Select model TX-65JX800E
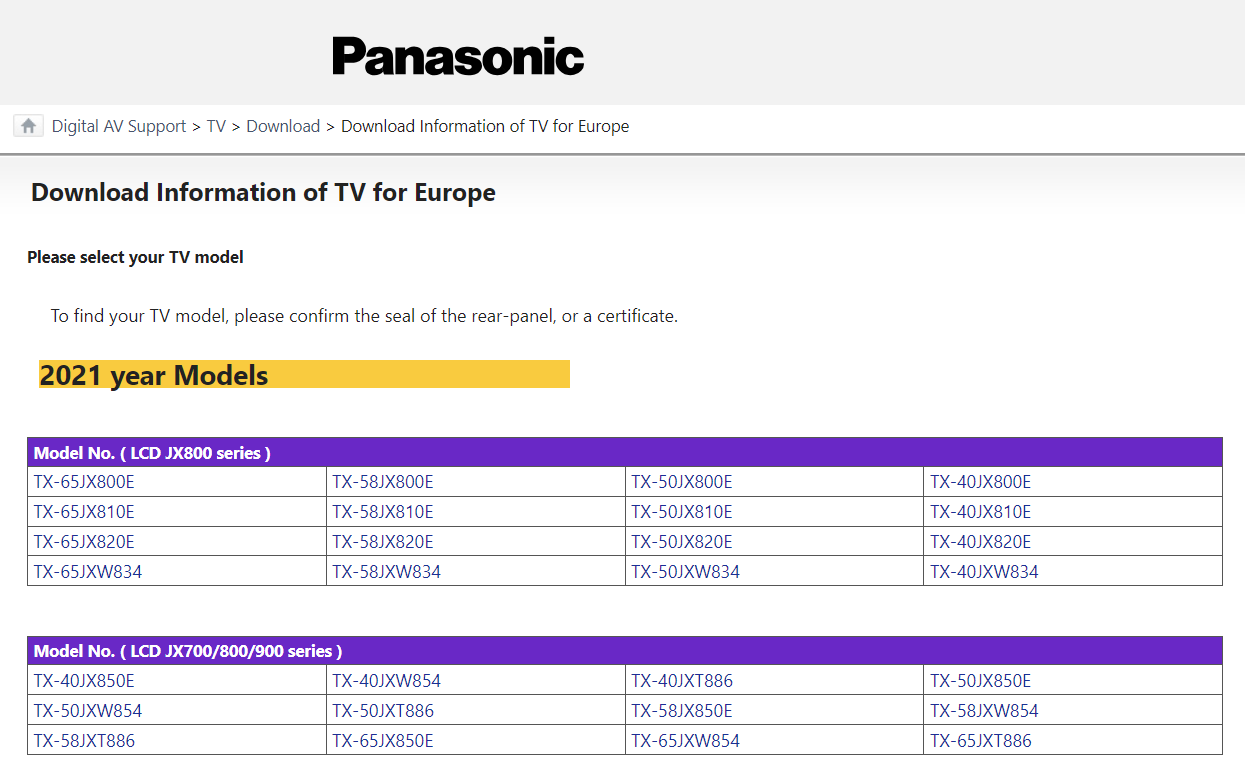 click(x=84, y=482)
